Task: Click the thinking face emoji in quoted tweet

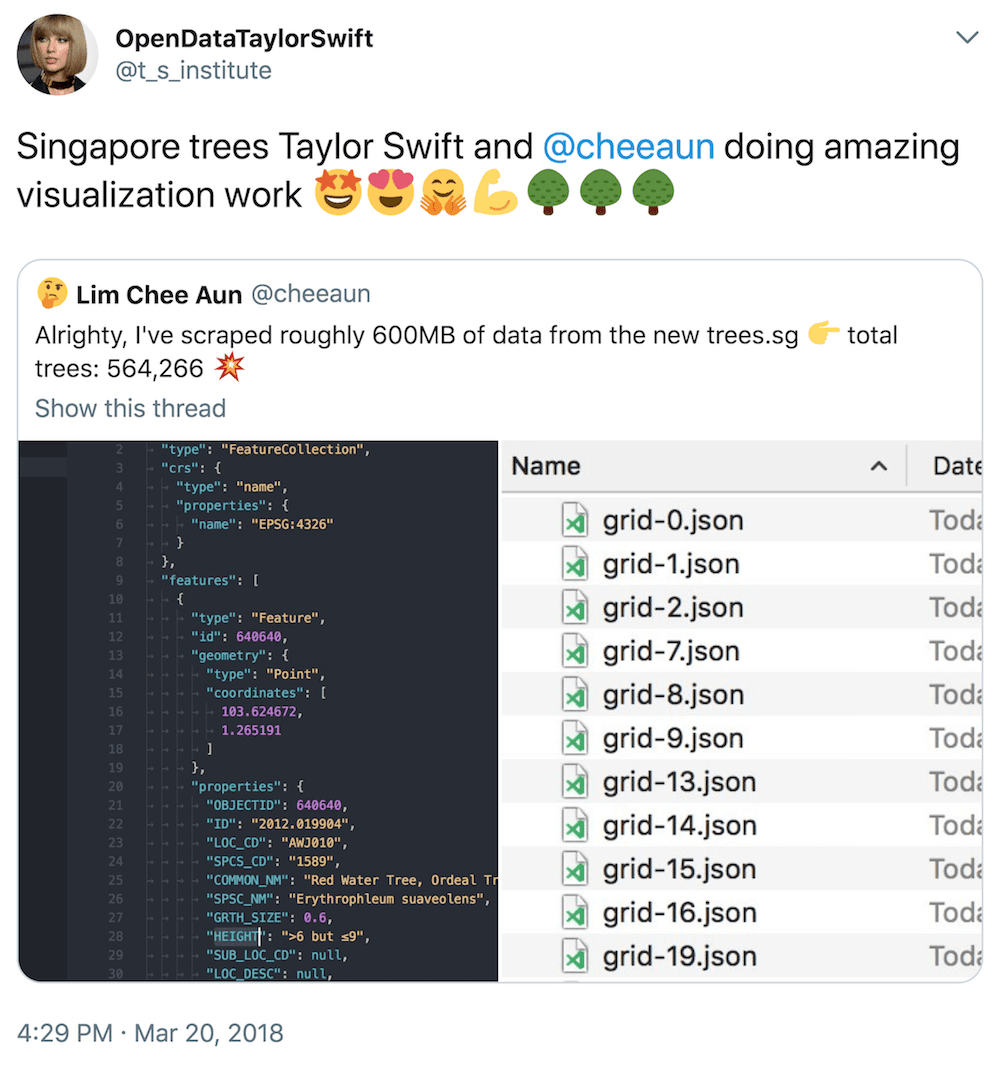Action: (51, 294)
